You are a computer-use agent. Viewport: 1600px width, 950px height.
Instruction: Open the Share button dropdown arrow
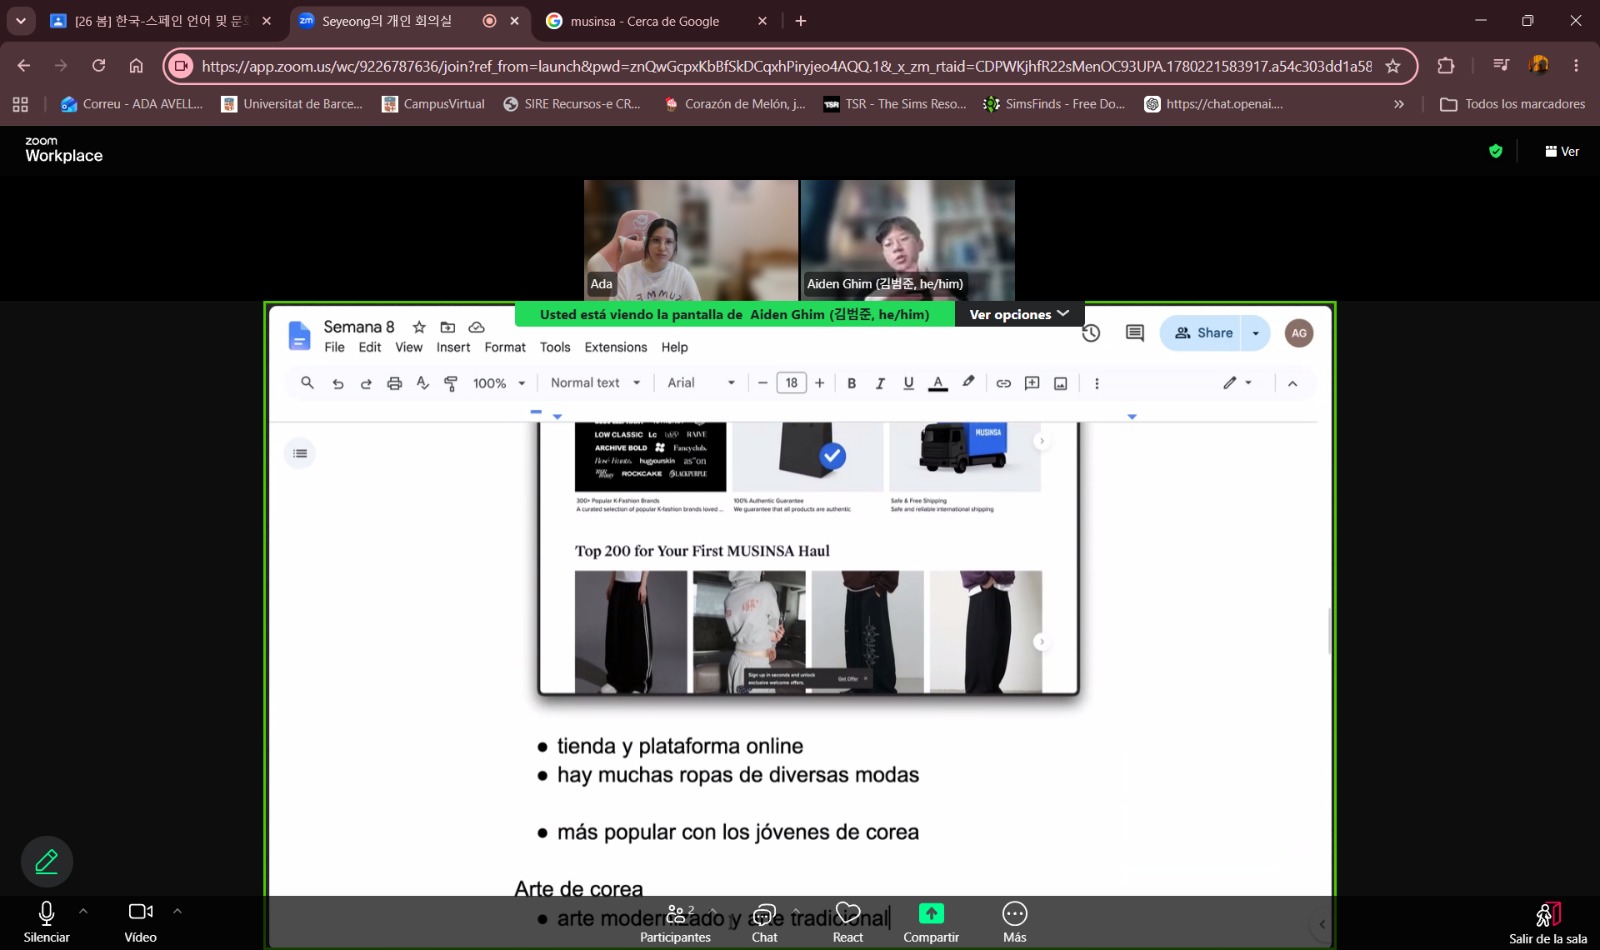(x=1256, y=333)
